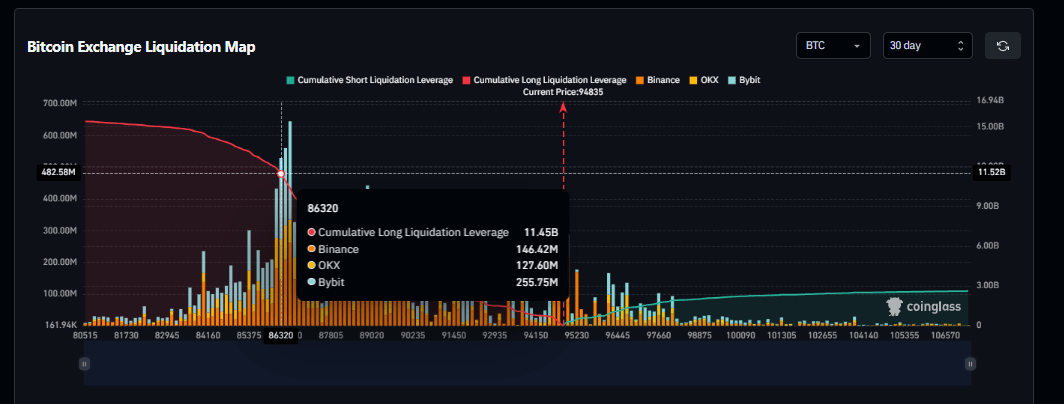Viewport: 1064px width, 404px height.
Task: Toggle the Bybit legend entry
Action: tap(750, 79)
